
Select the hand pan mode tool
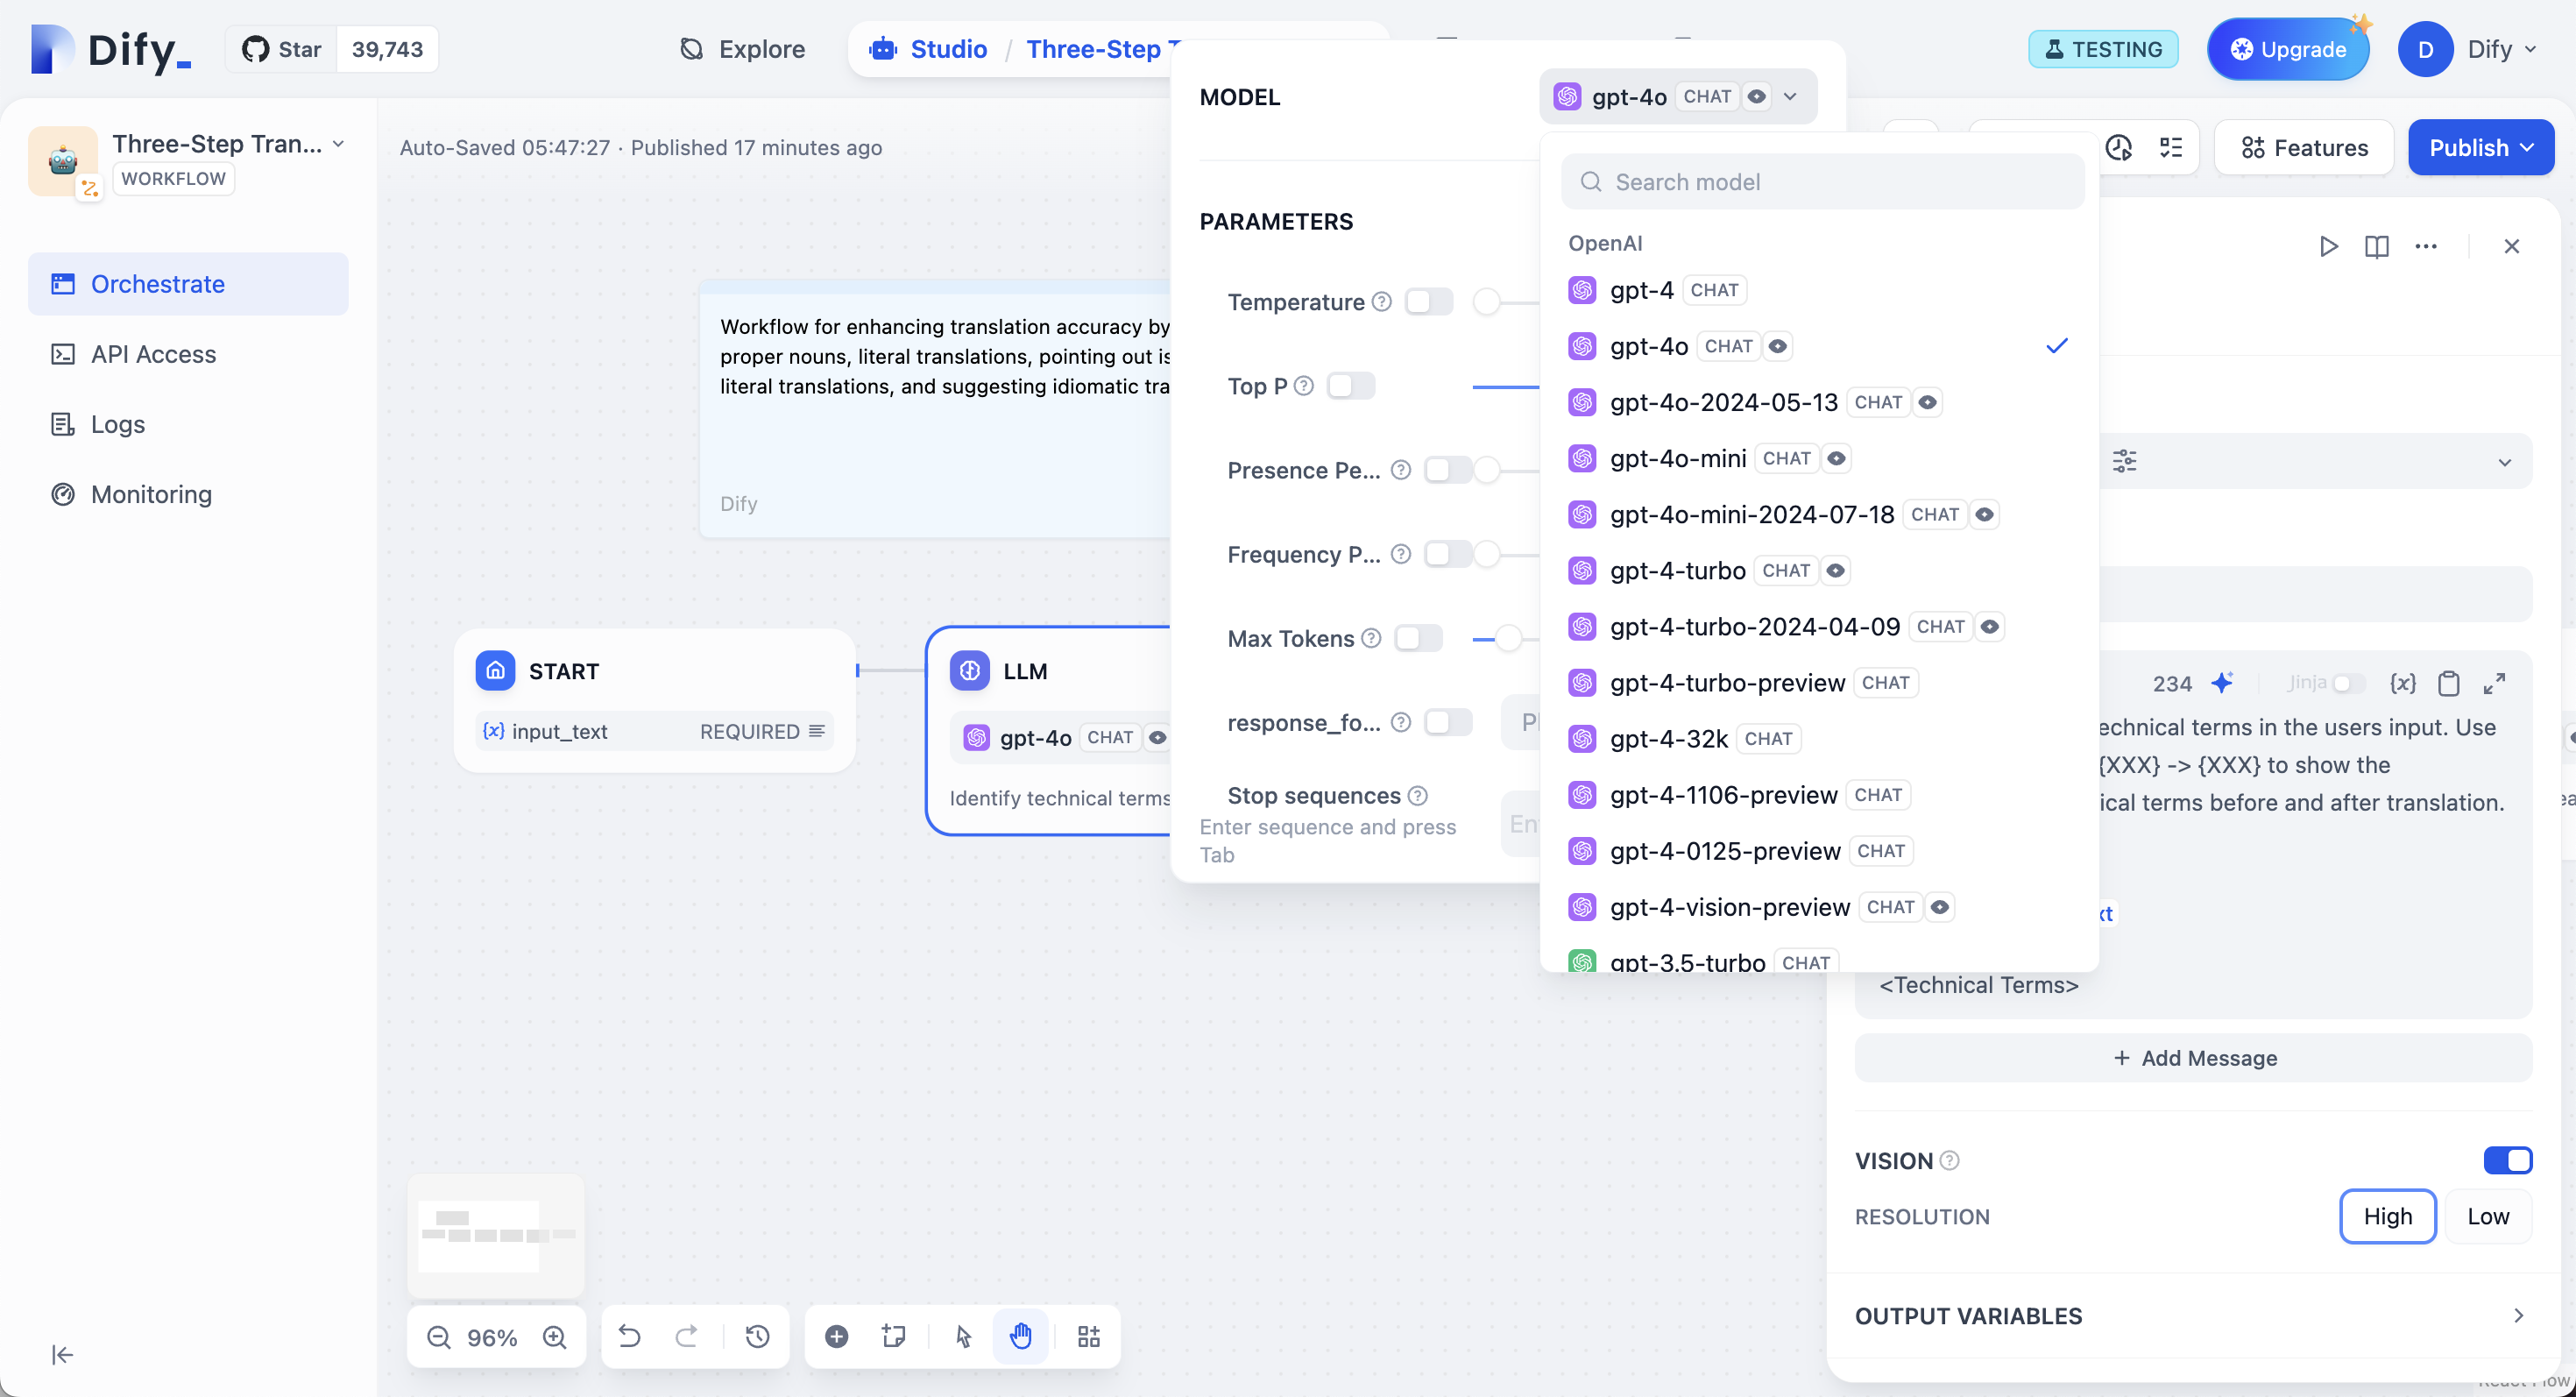1021,1337
